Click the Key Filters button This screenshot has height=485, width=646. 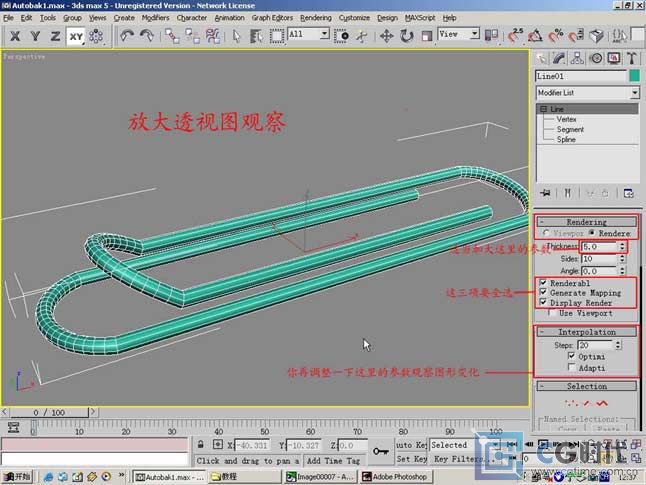[x=464, y=459]
